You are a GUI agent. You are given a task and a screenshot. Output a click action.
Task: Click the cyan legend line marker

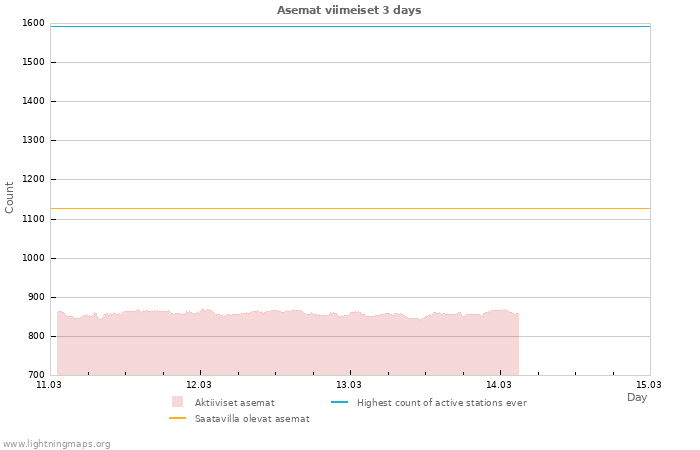[339, 402]
